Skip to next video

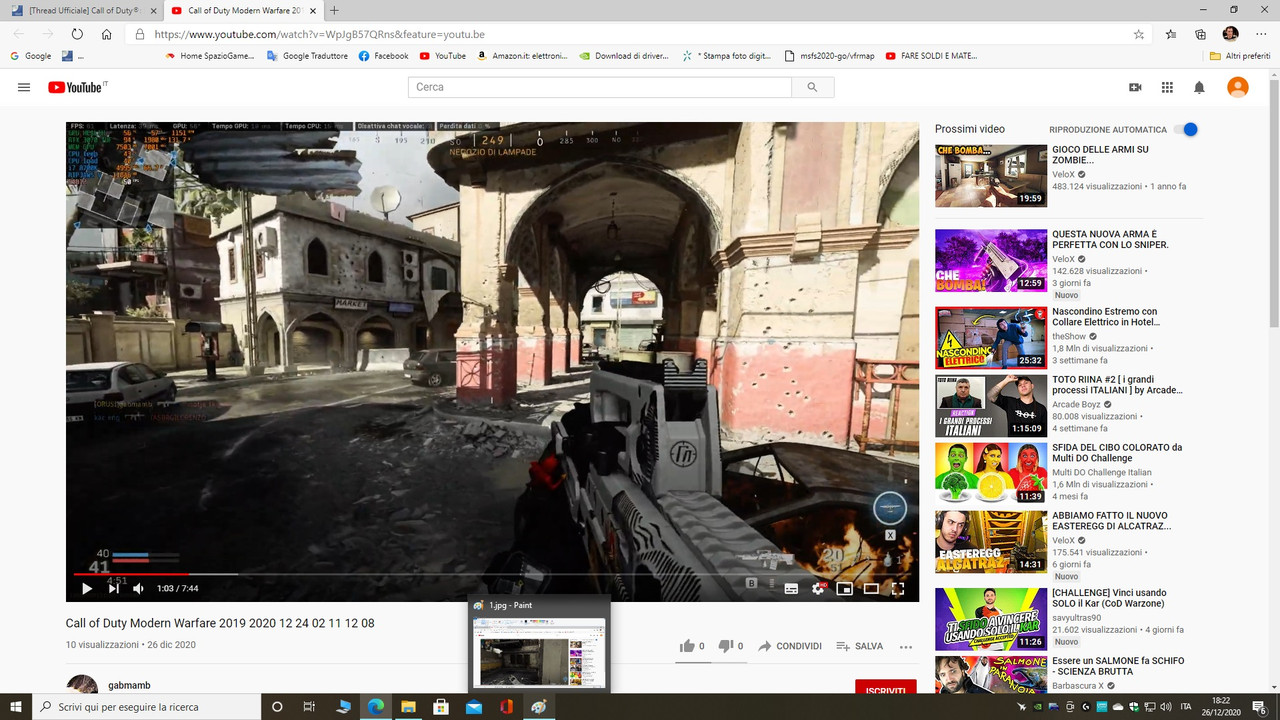click(x=113, y=589)
